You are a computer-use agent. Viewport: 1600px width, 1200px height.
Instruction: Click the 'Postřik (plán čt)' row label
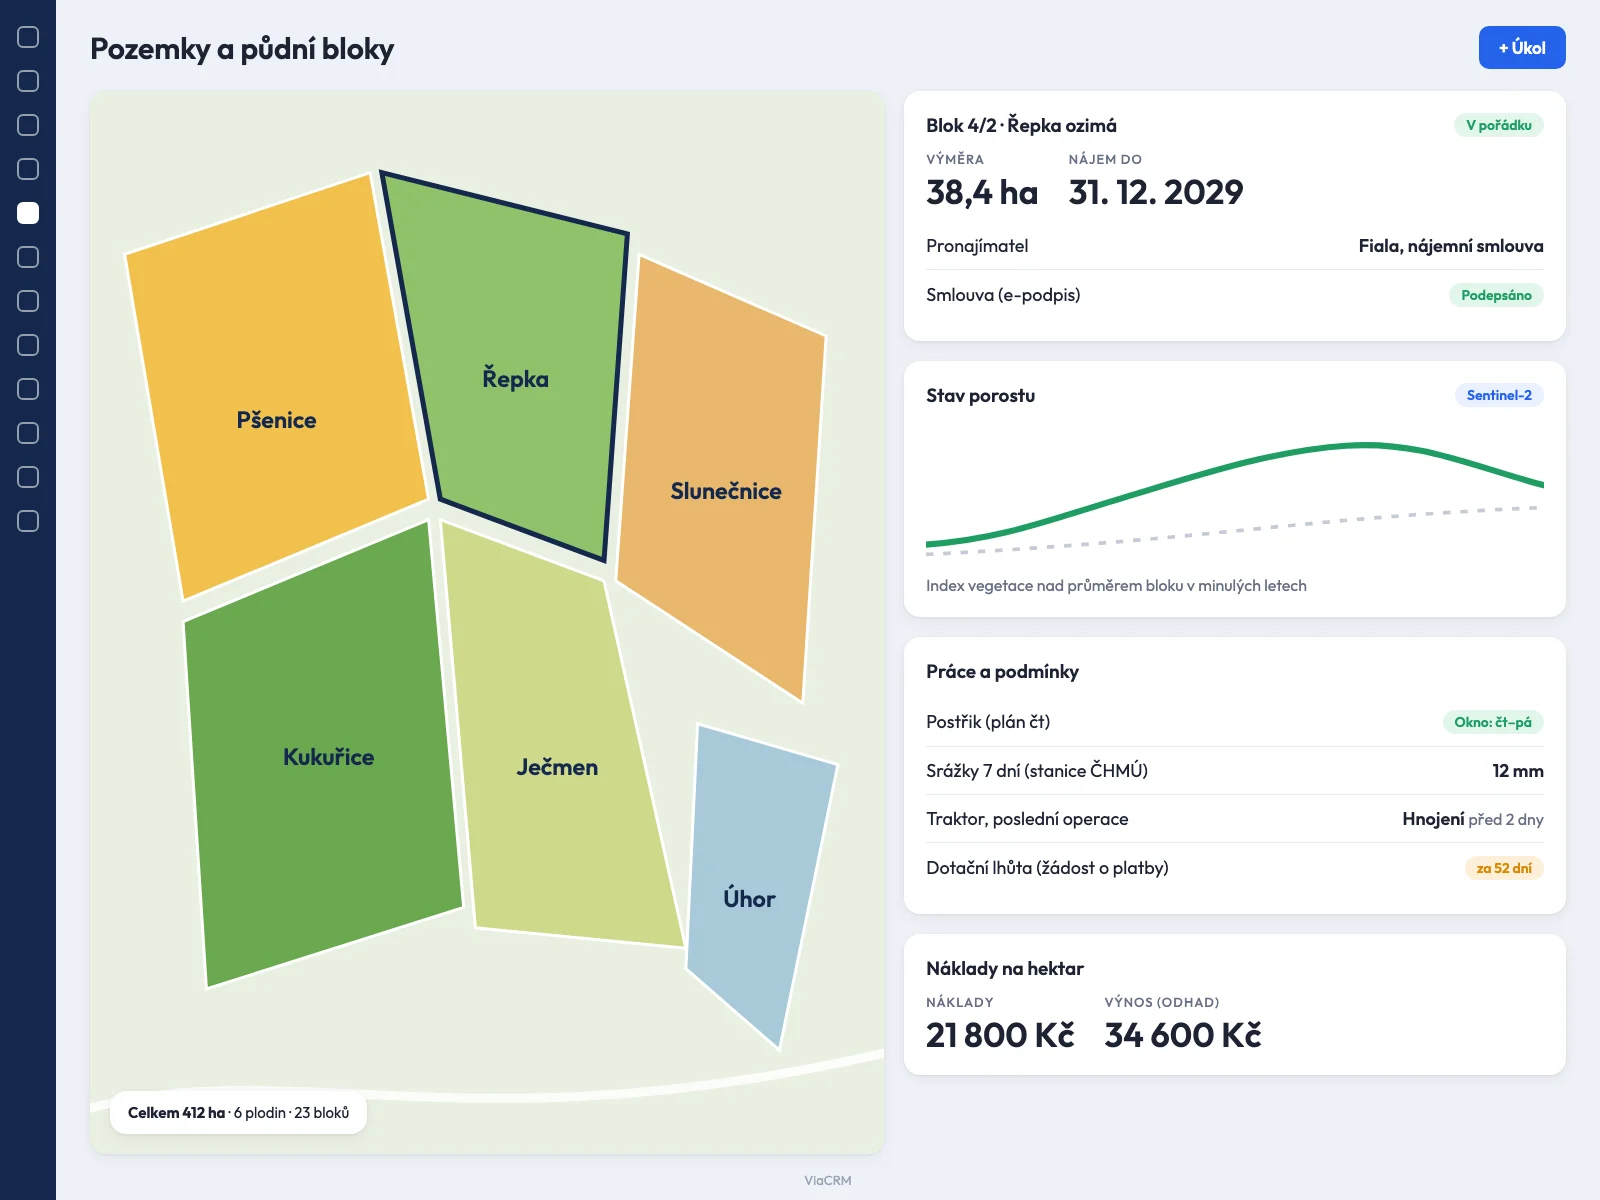pyautogui.click(x=988, y=722)
